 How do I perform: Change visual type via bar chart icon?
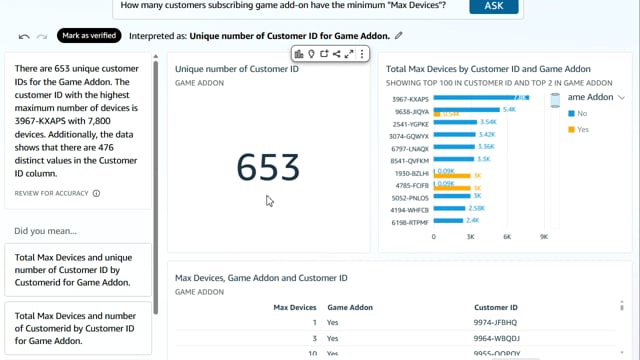tap(299, 54)
